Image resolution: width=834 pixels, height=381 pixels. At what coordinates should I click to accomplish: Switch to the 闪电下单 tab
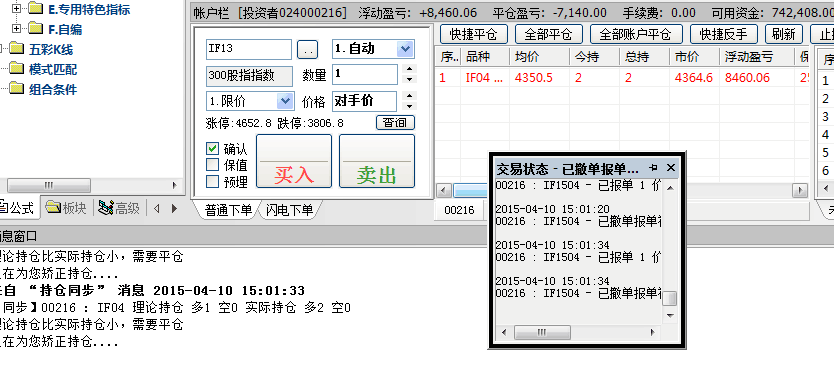click(x=290, y=211)
